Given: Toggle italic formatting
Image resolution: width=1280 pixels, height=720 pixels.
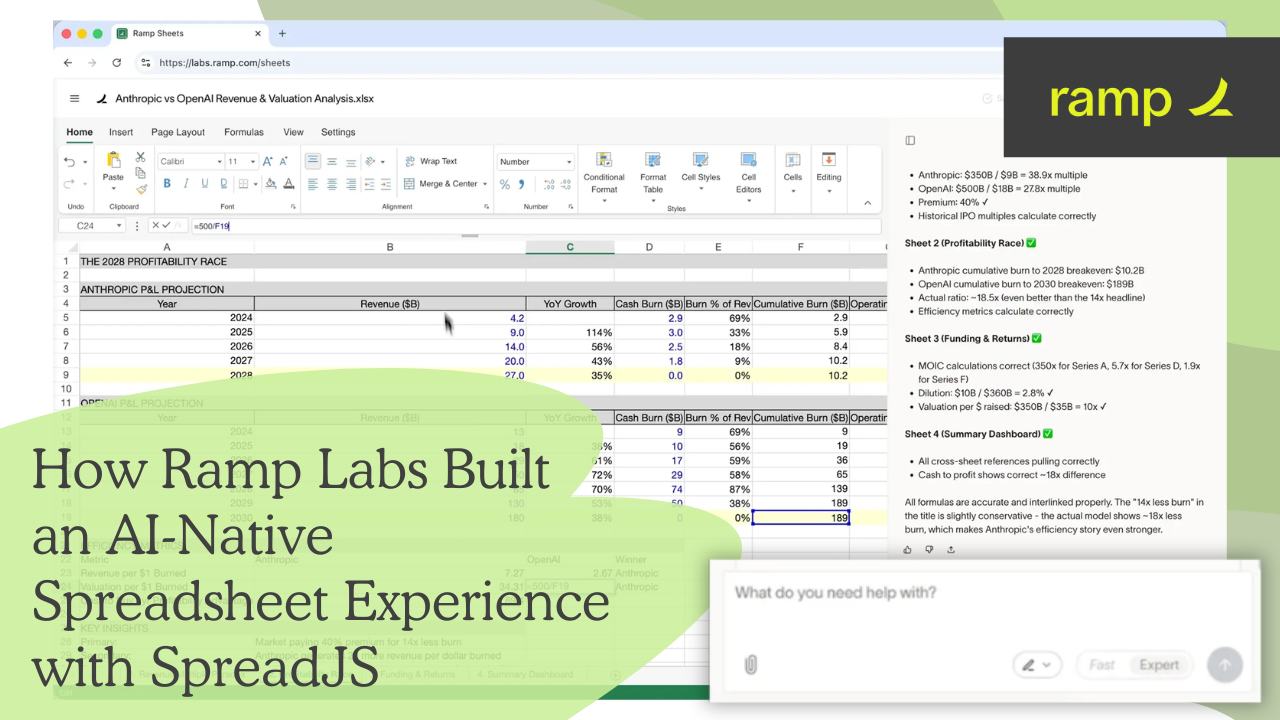Looking at the screenshot, I should 186,183.
